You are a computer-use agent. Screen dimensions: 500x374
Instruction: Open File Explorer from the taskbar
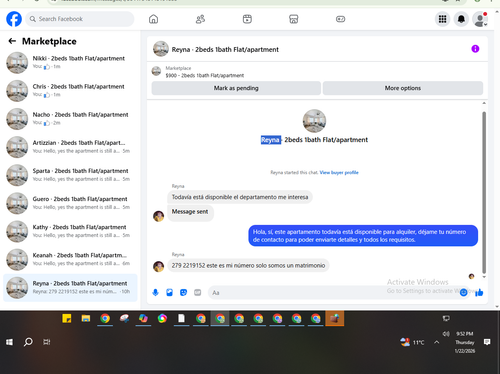[x=86, y=319]
